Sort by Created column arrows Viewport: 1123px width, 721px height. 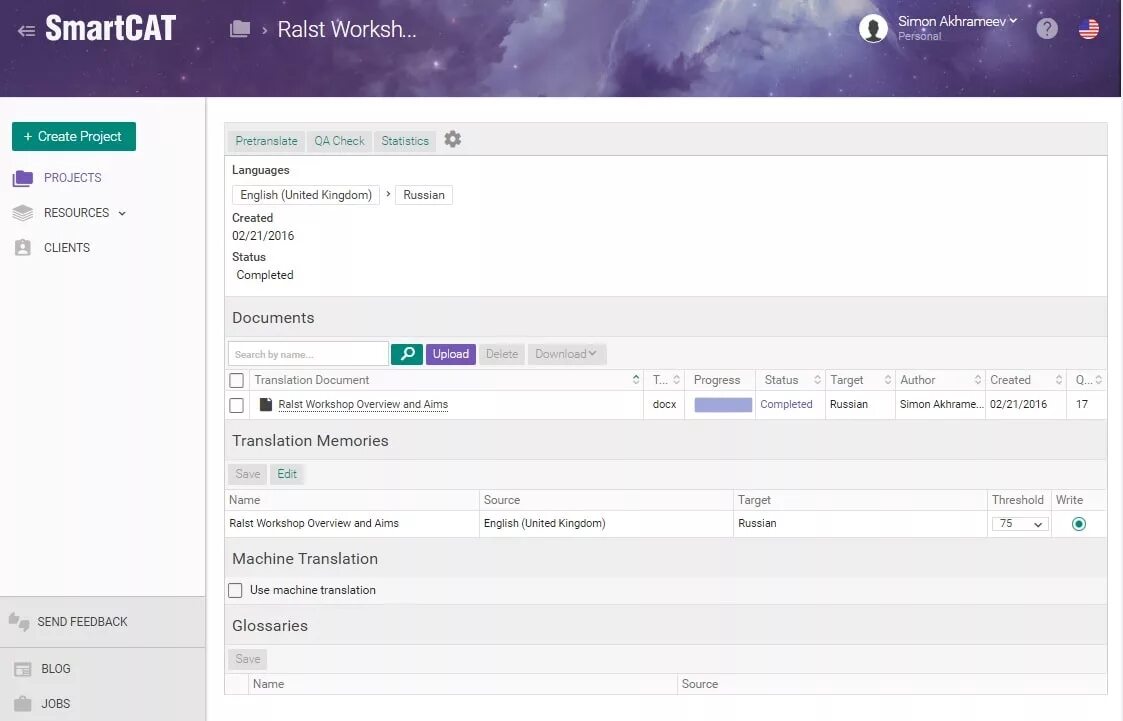point(1059,380)
